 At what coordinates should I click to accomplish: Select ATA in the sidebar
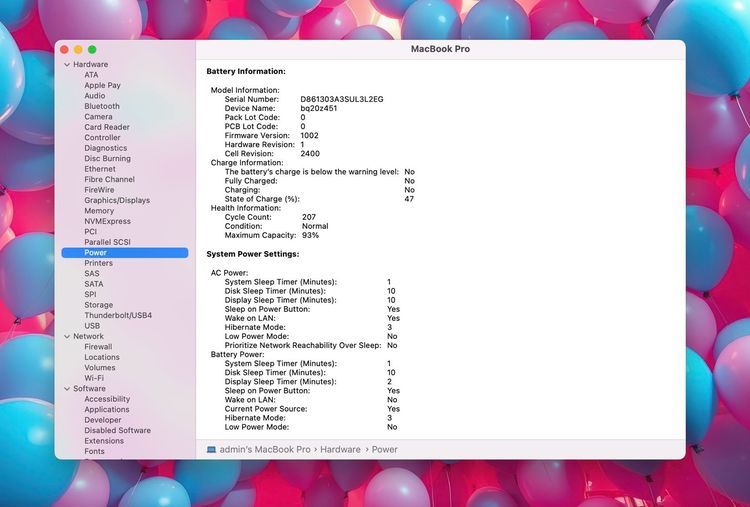[x=91, y=75]
